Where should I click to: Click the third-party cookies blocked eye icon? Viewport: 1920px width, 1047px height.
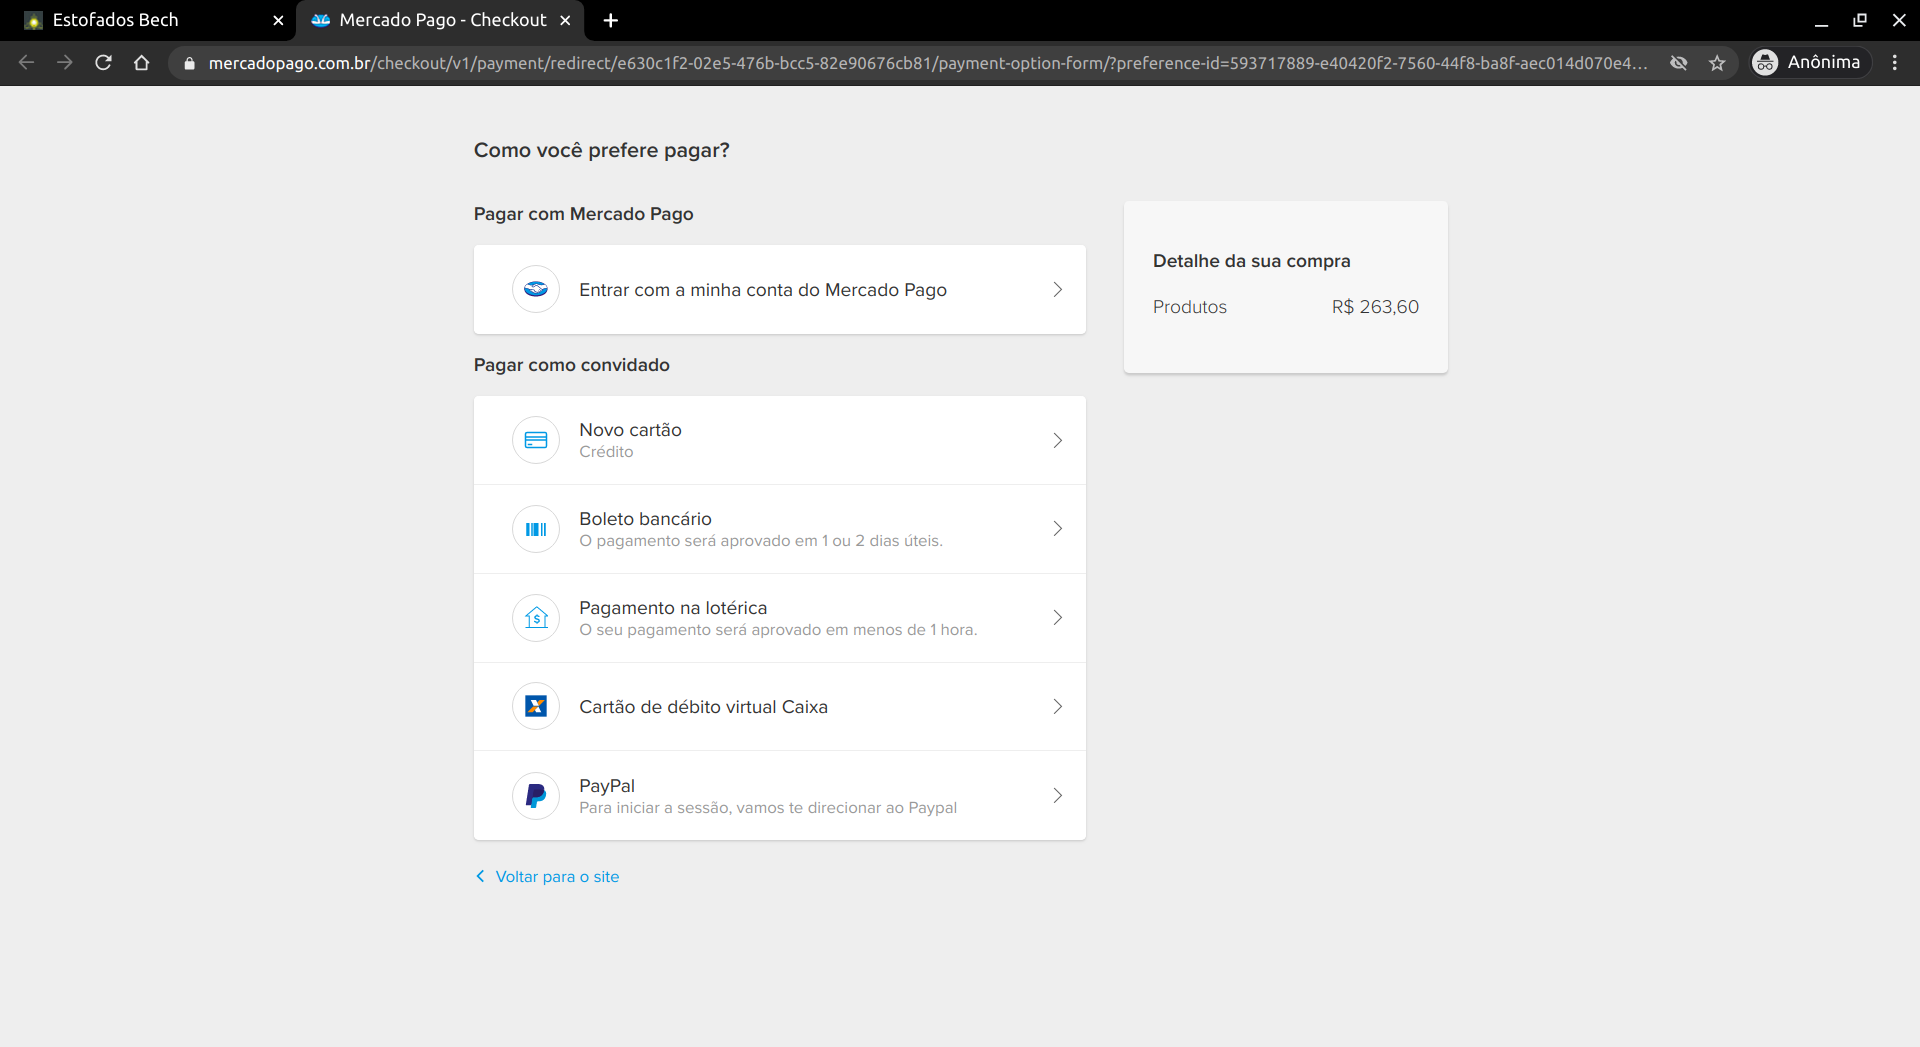[x=1679, y=63]
